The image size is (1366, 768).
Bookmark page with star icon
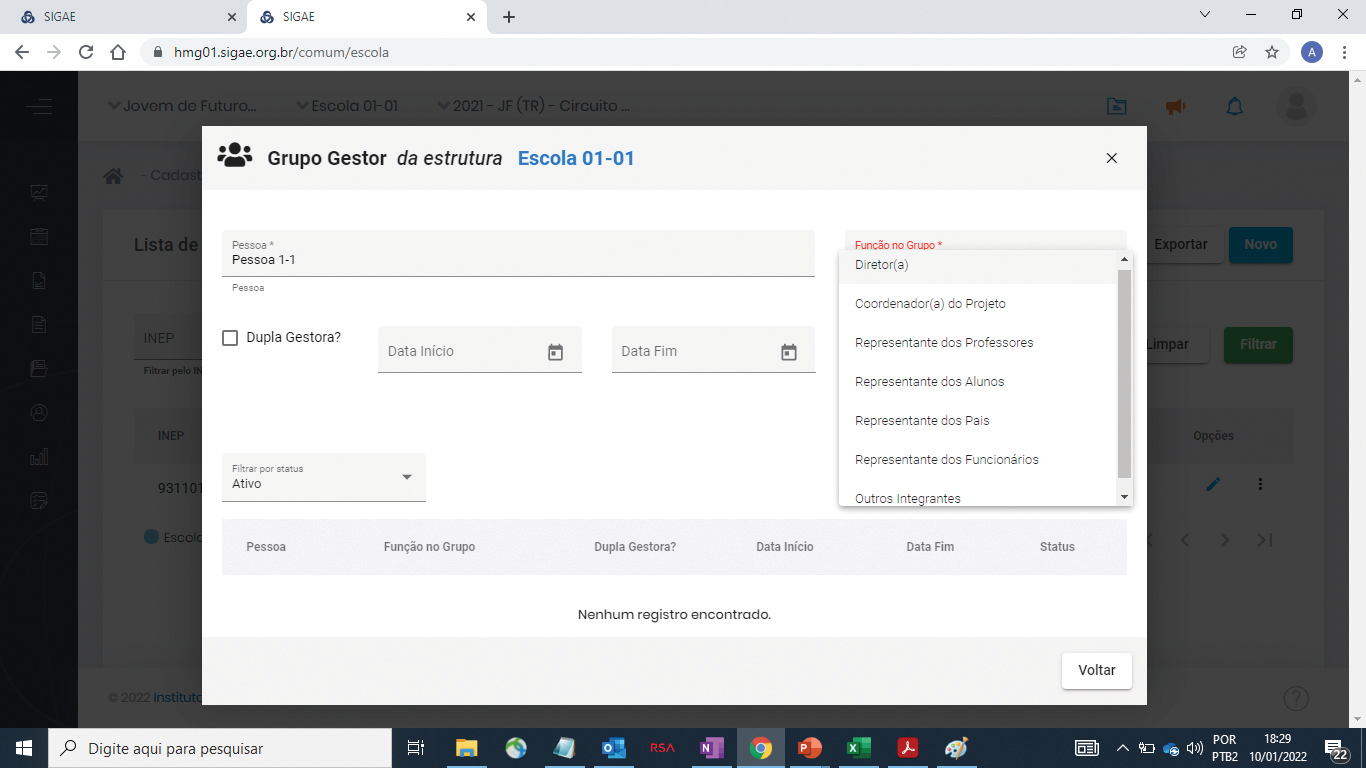click(1272, 52)
